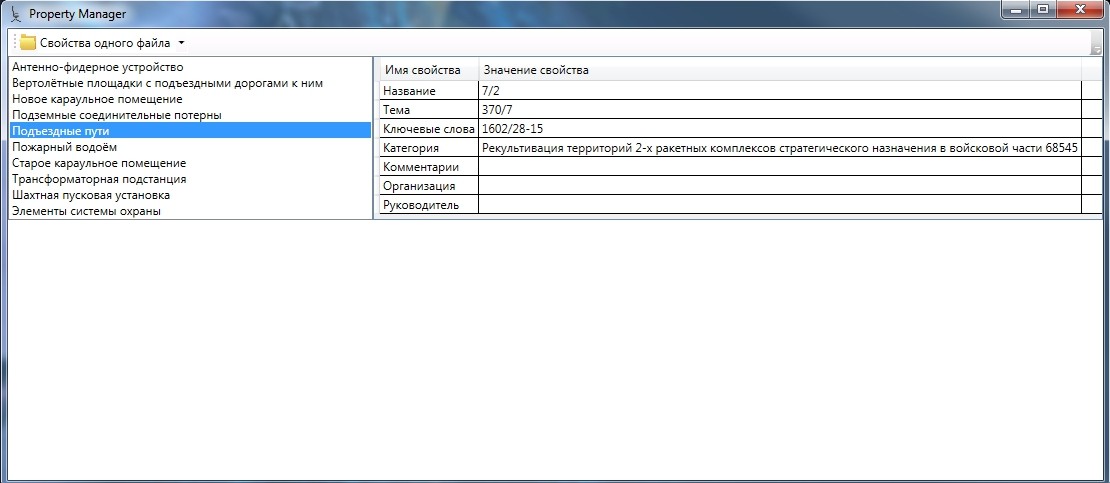
Task: Click the empty value cell for 'Организация'
Action: tap(780, 186)
